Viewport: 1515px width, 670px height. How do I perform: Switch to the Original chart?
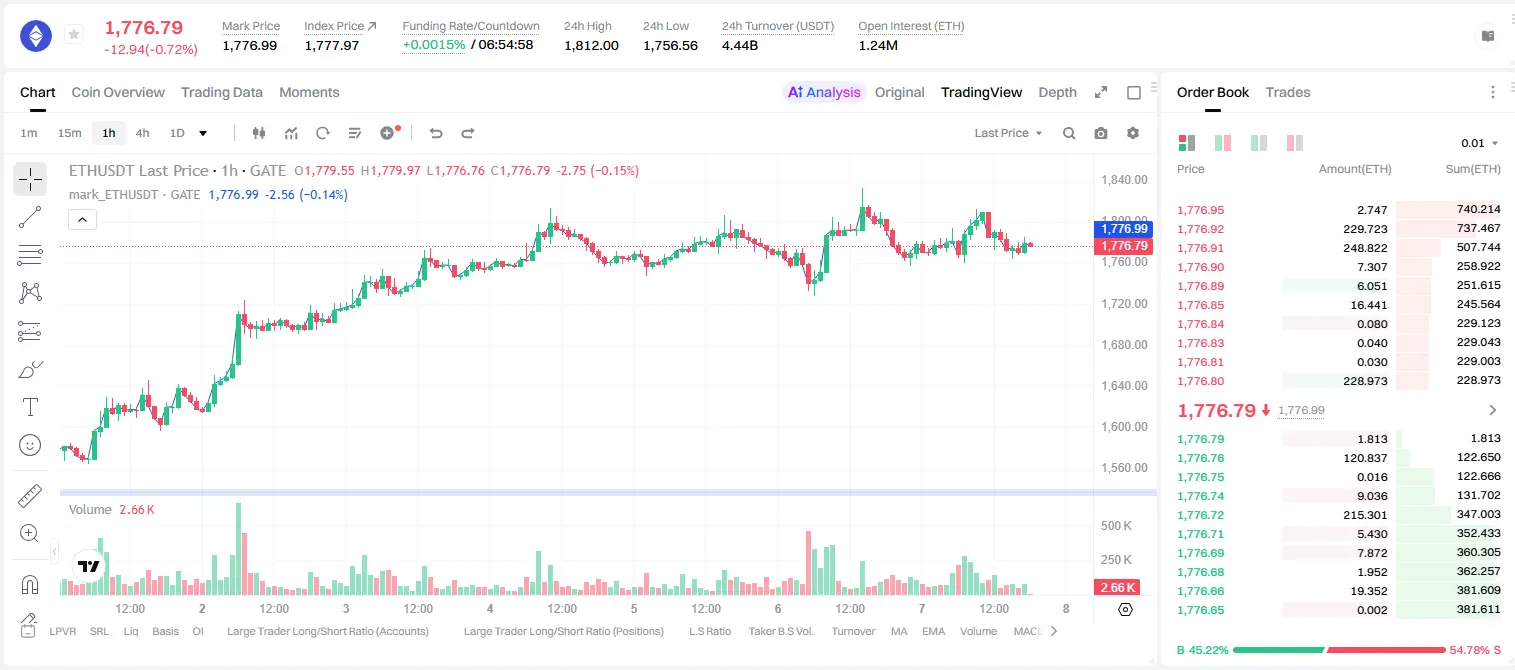pos(900,92)
